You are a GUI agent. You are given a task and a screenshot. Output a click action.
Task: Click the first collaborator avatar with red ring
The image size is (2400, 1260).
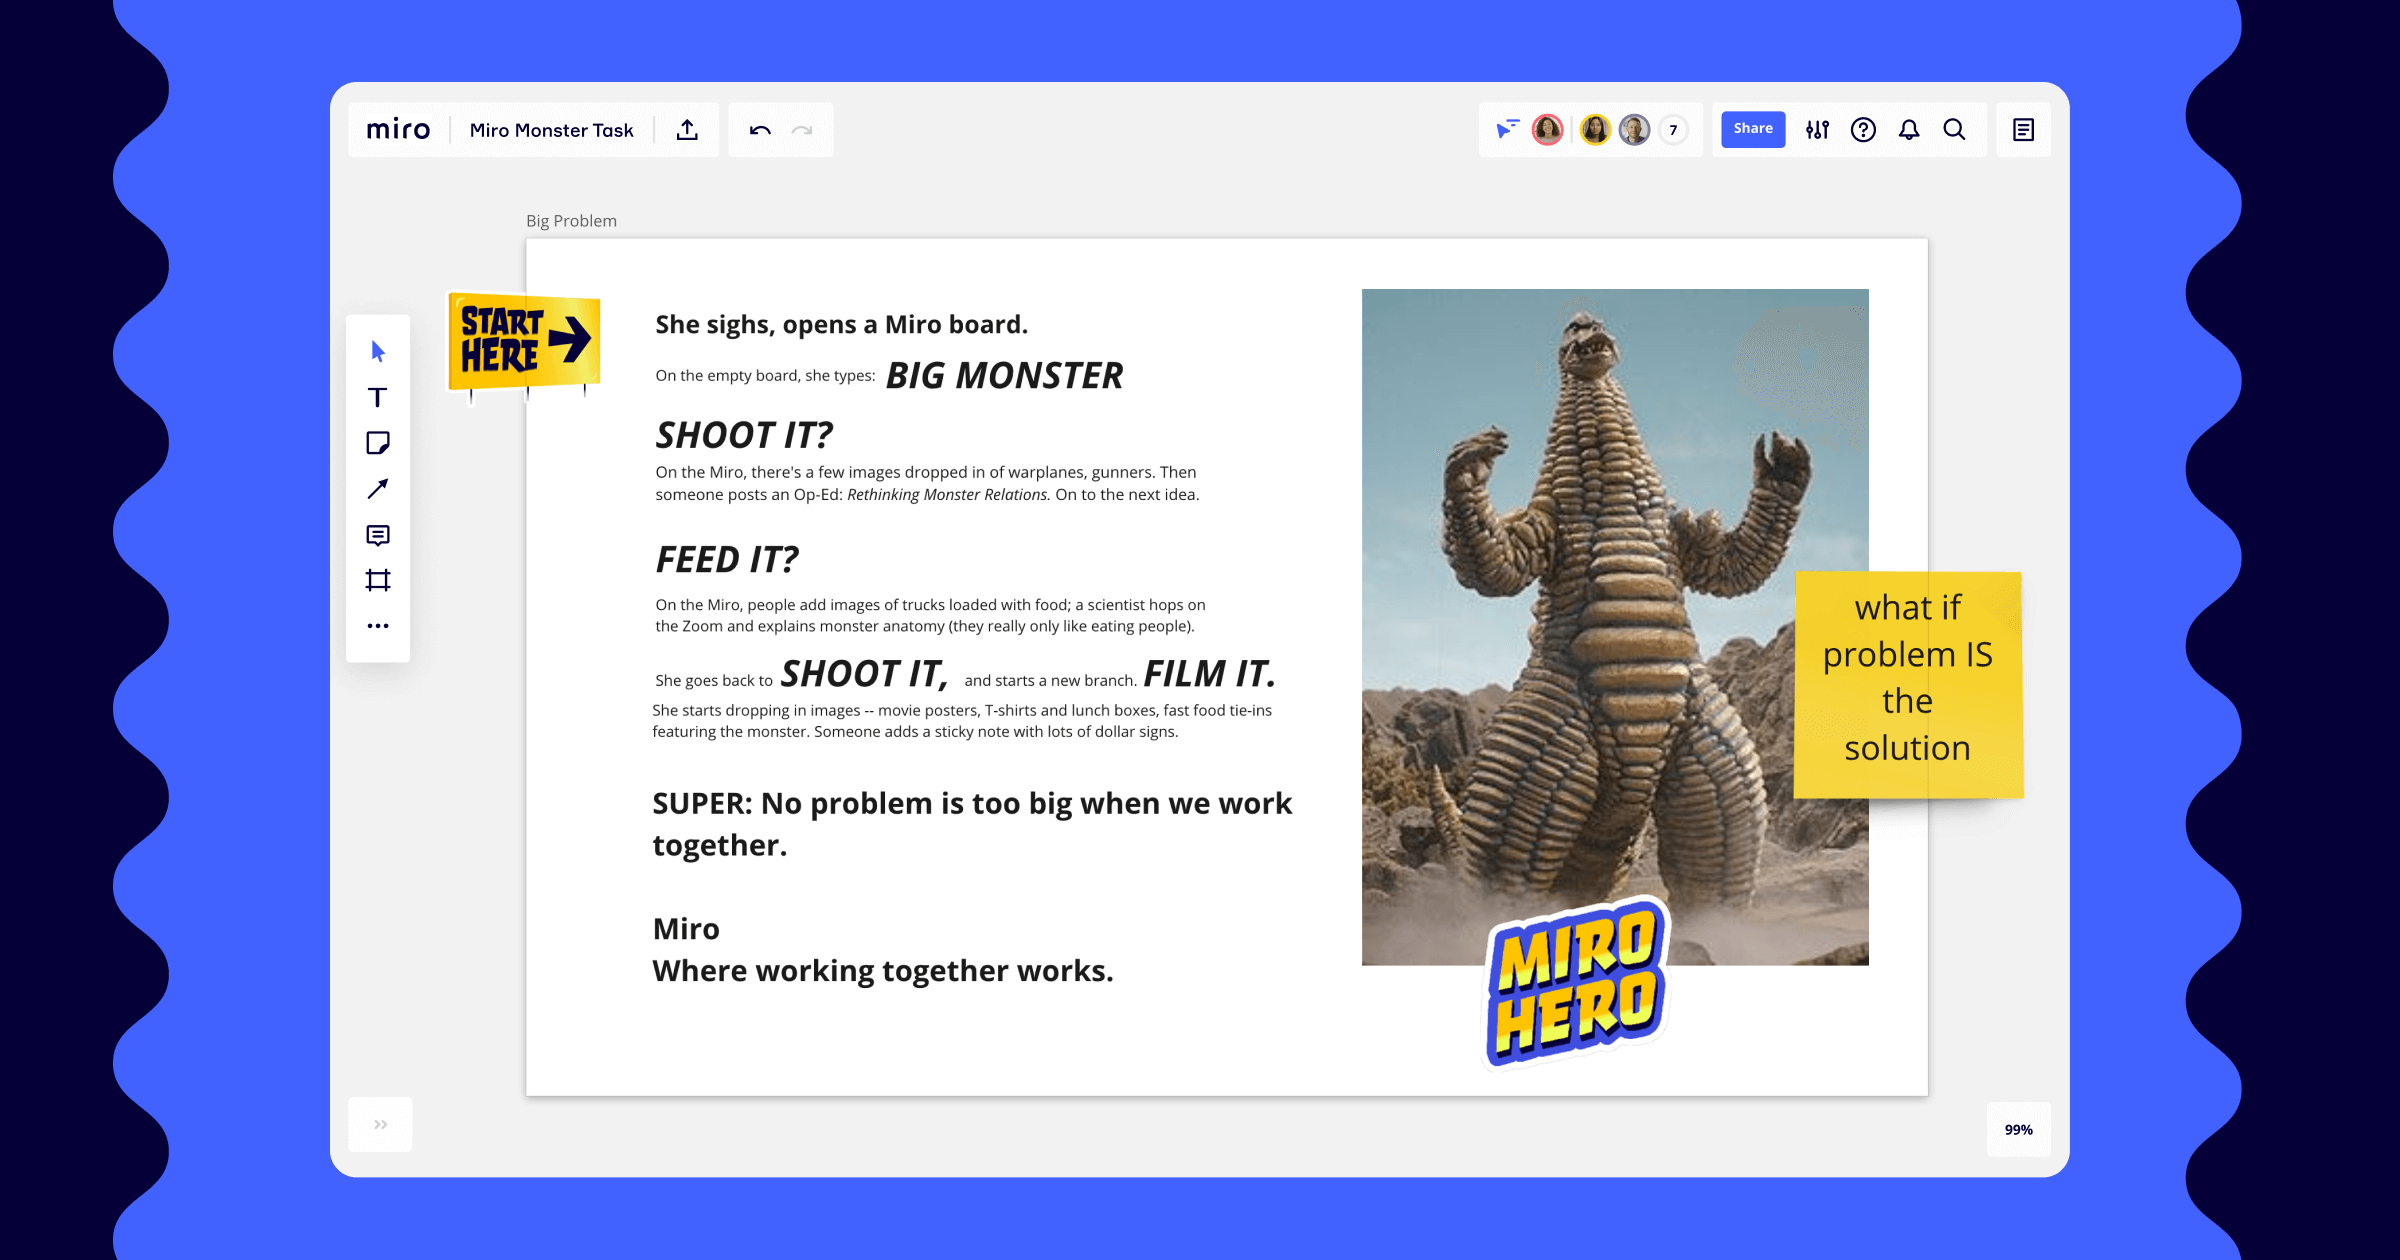1547,130
